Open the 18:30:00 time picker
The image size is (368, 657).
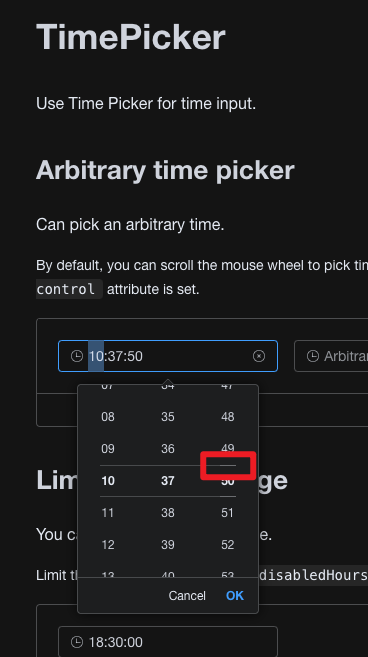[x=168, y=641]
